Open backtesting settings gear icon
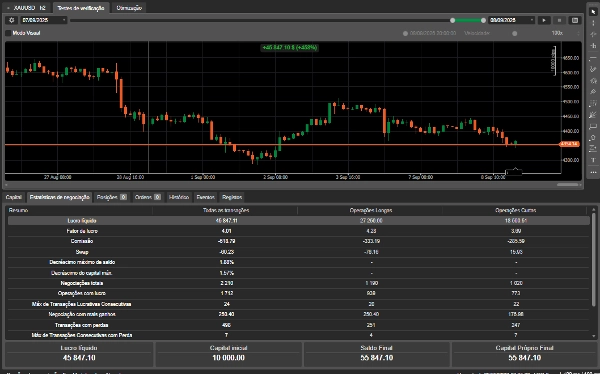600x374 pixels. 11,20
